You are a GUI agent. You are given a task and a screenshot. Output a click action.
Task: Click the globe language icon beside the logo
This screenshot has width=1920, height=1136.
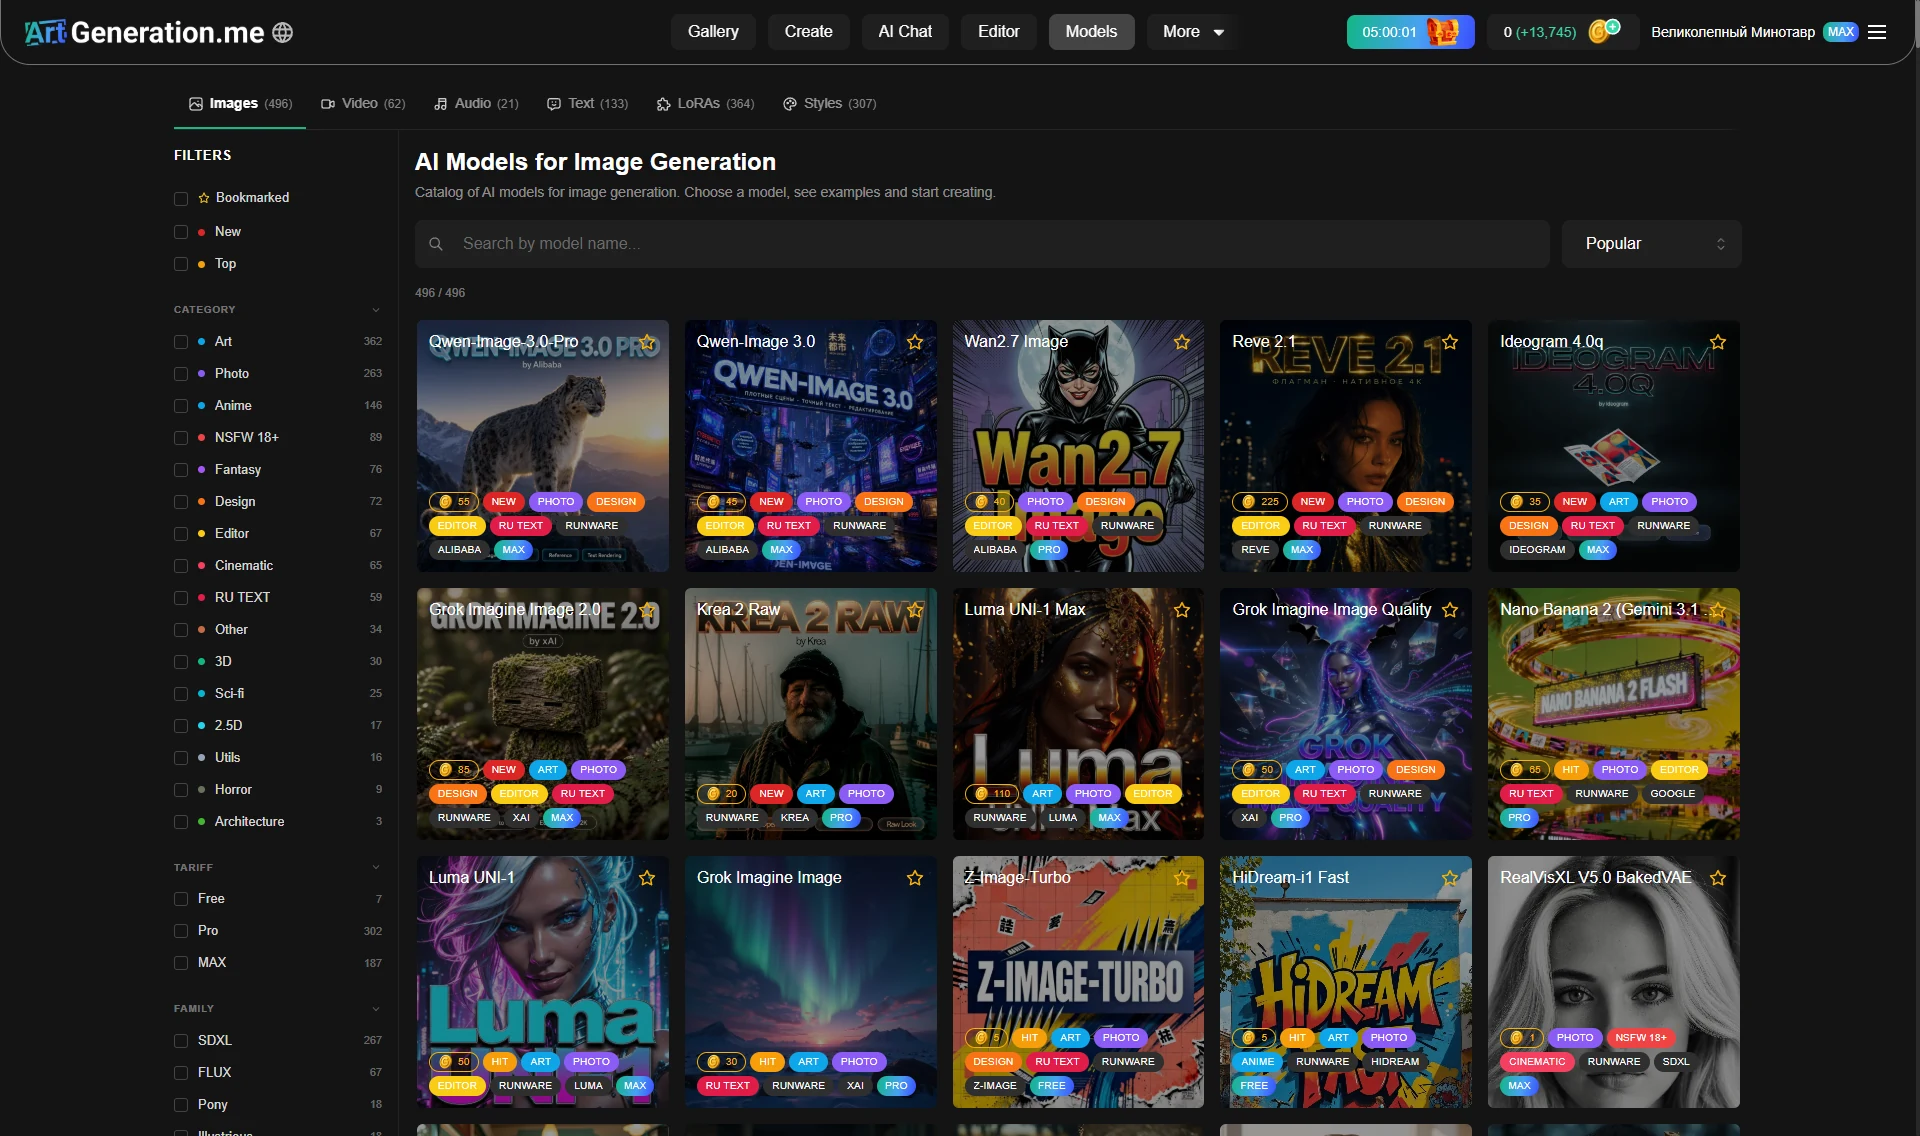coord(283,32)
